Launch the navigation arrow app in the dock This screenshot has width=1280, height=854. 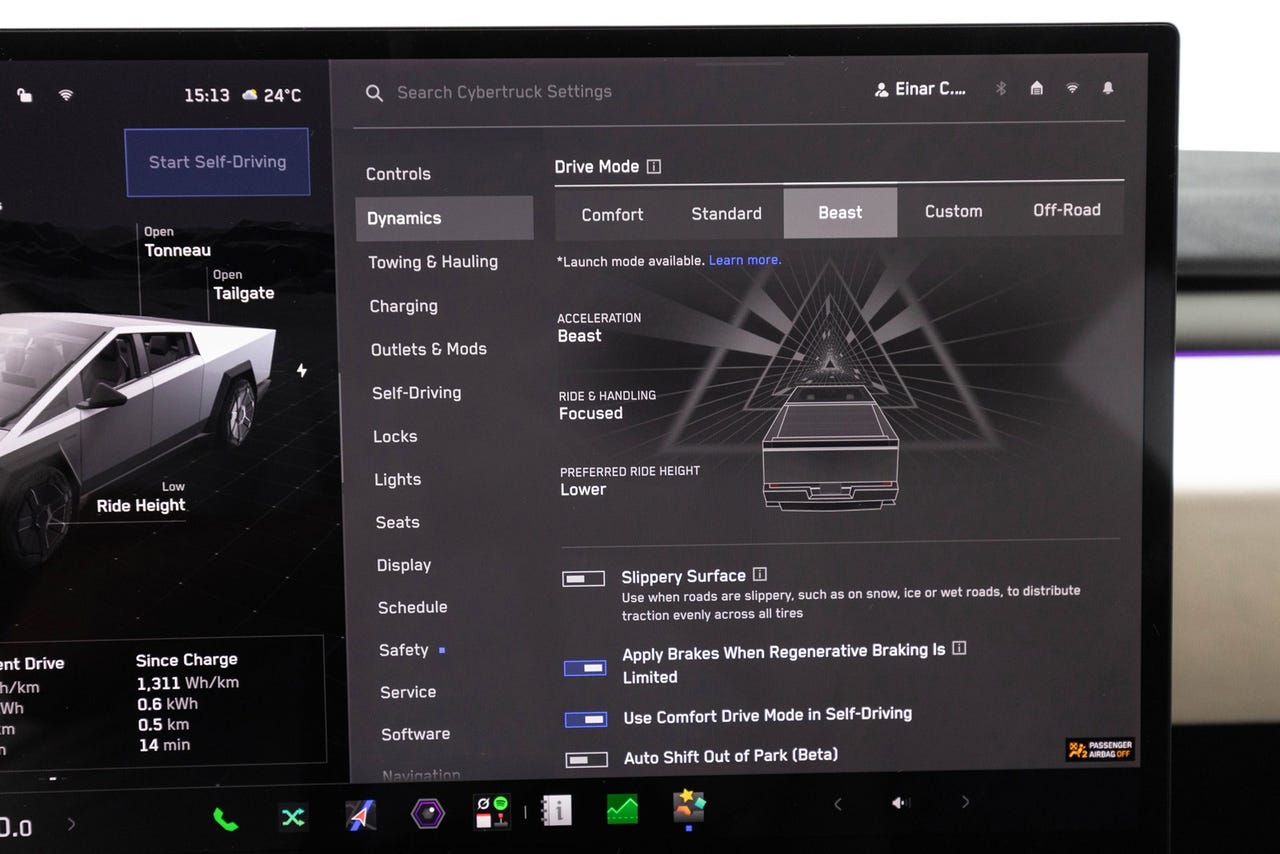point(361,815)
